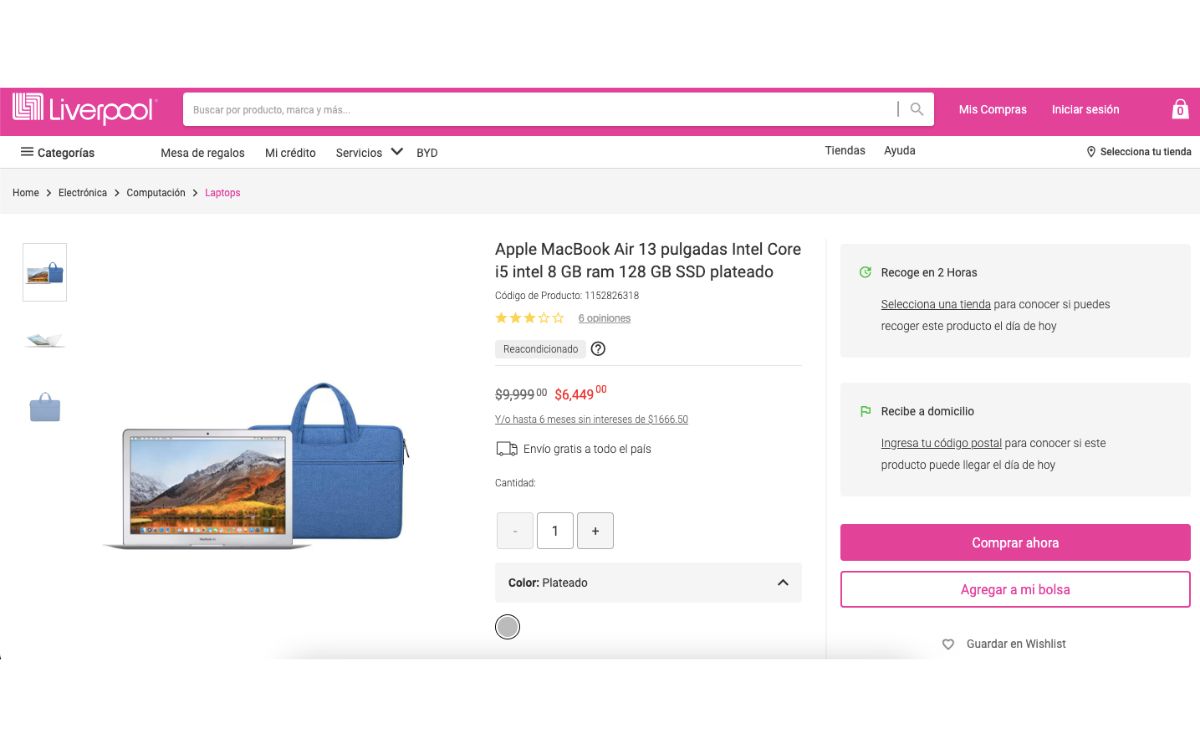The image size is (1200, 747).
Task: Decrease quantity with the minus button
Action: click(x=515, y=531)
